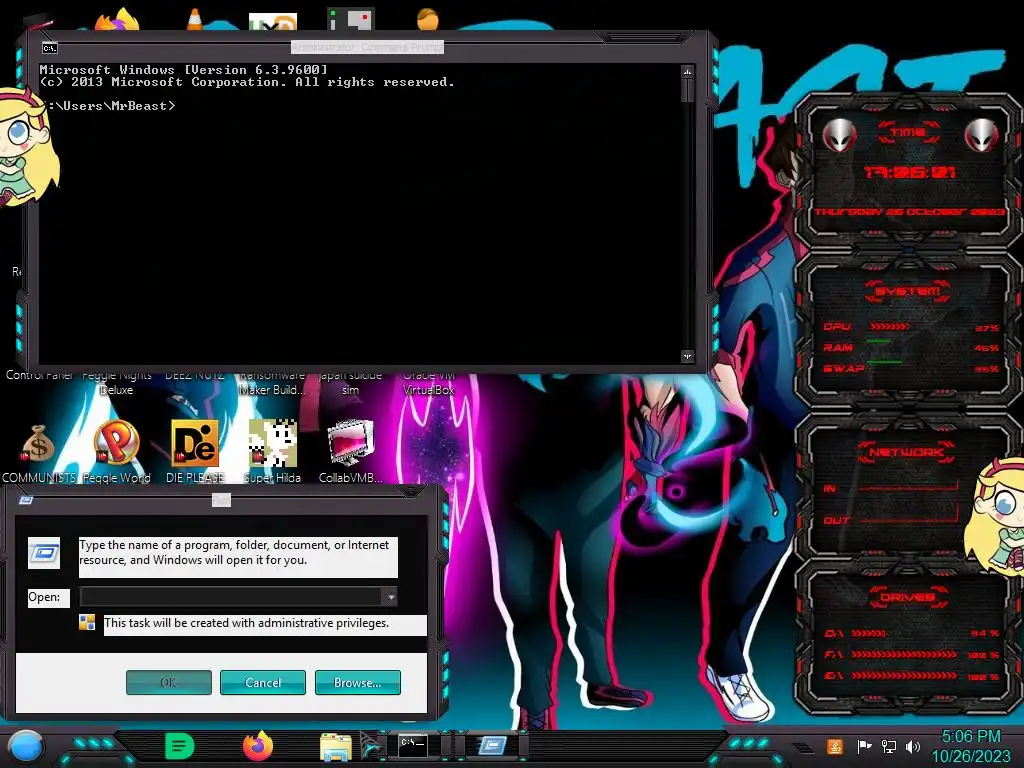Select the DIE PLEASE desktop icon
Viewport: 1024px width, 768px height.
(195, 453)
